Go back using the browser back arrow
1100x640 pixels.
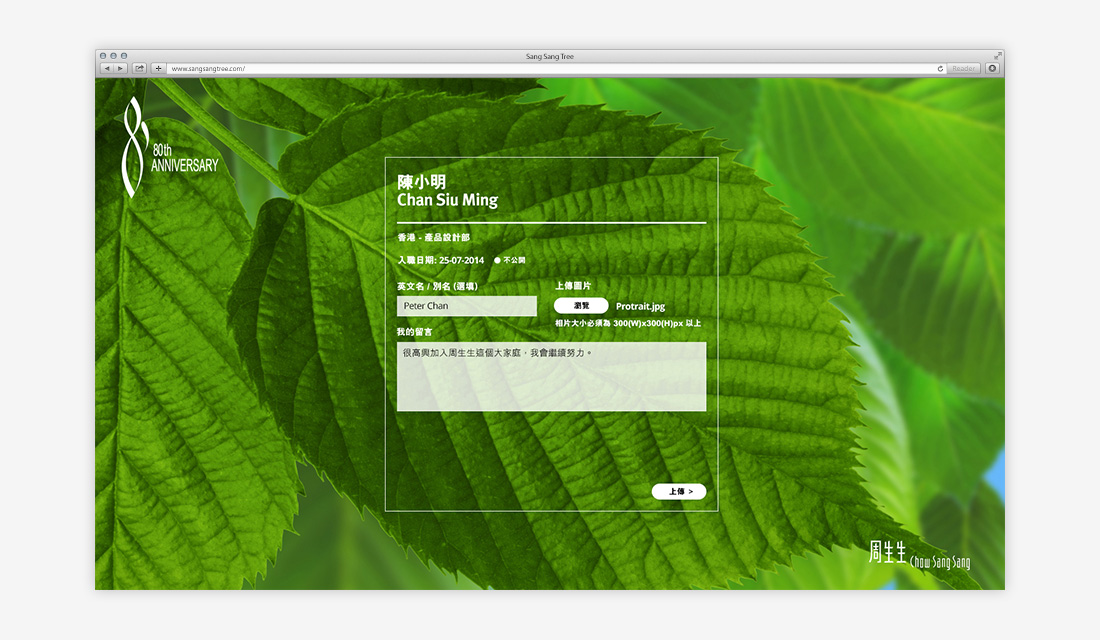click(x=107, y=69)
